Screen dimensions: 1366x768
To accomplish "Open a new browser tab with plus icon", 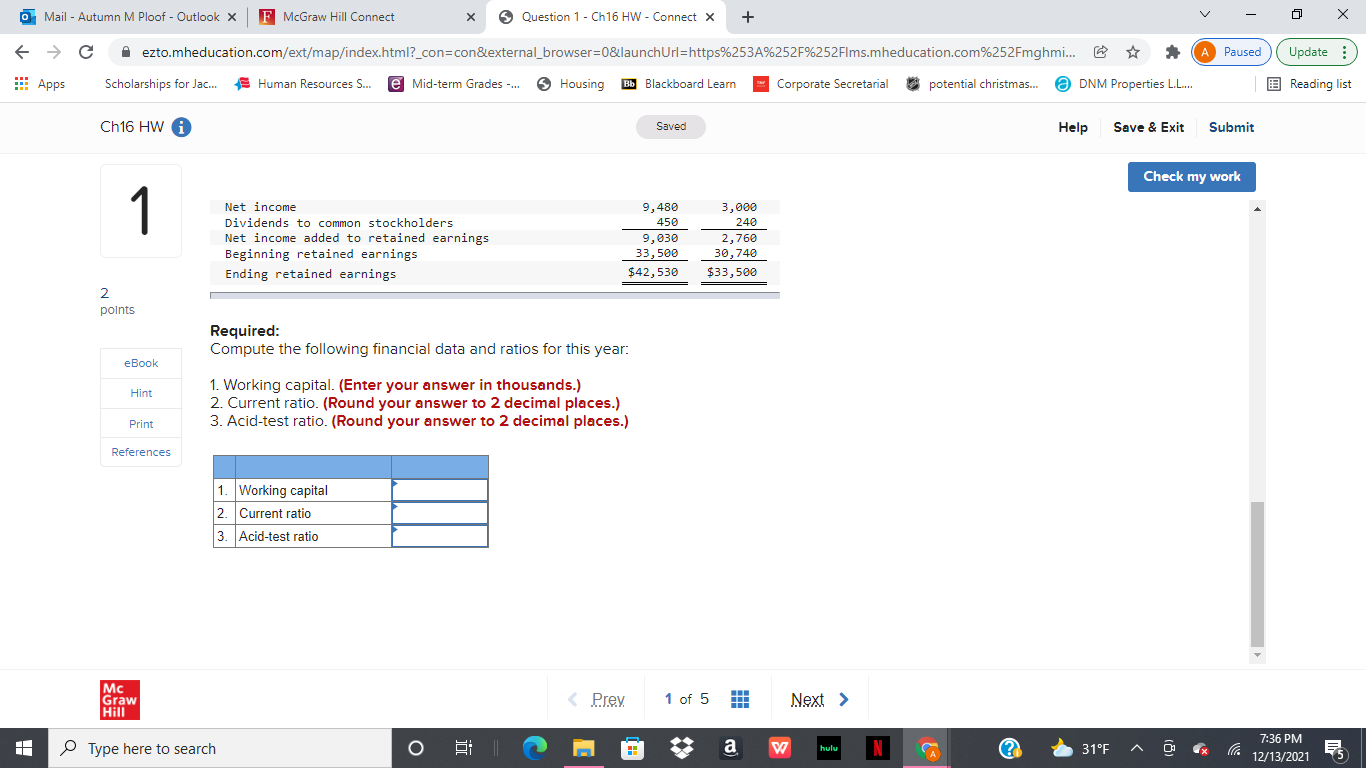I will (x=748, y=17).
